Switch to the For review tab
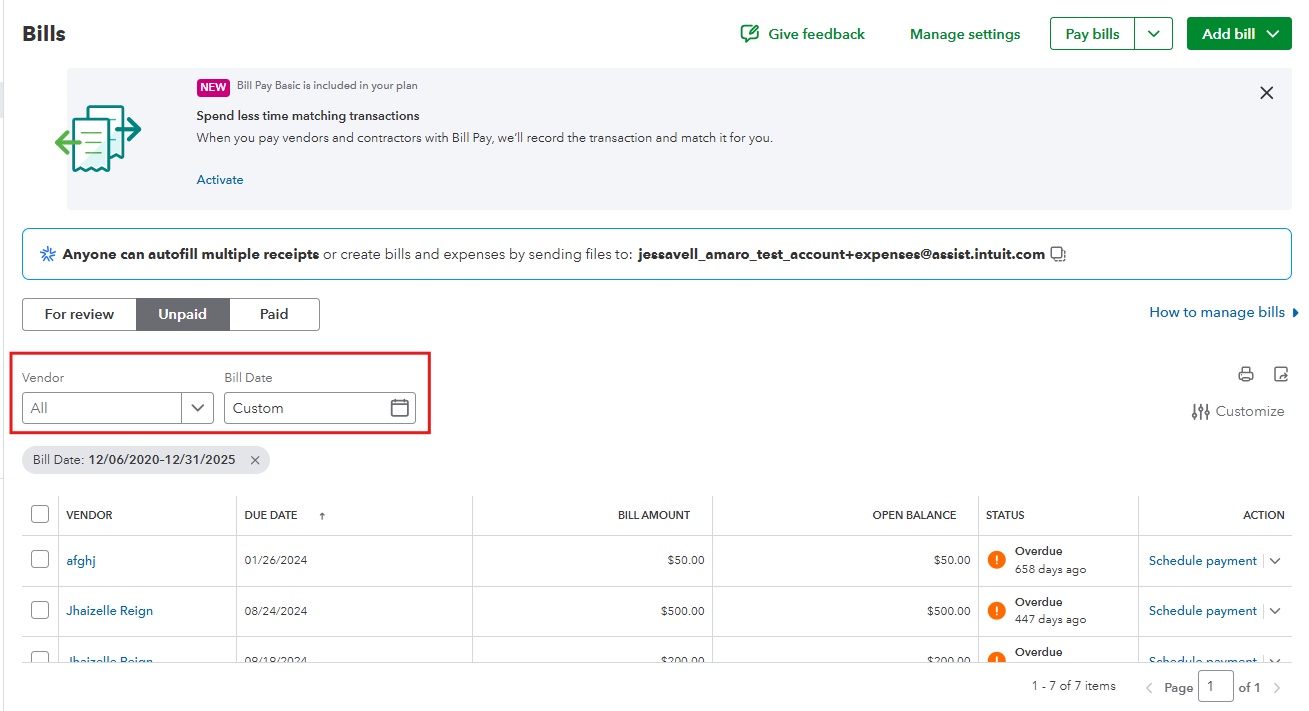This screenshot has height=711, width=1309. point(79,314)
